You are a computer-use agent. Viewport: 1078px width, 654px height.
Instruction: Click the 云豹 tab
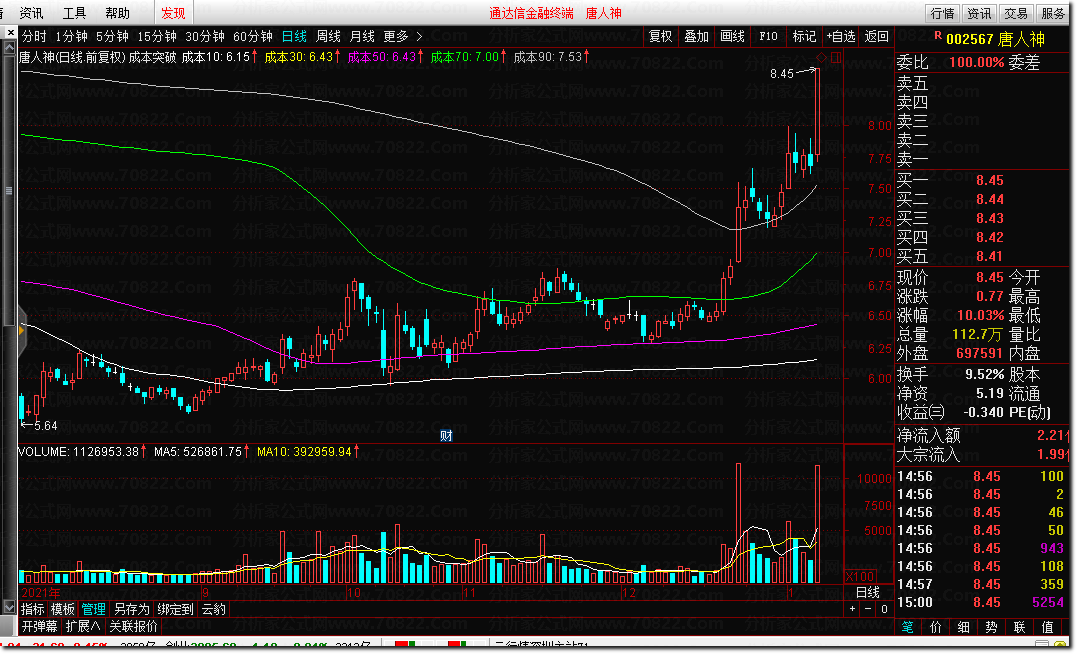(x=213, y=609)
